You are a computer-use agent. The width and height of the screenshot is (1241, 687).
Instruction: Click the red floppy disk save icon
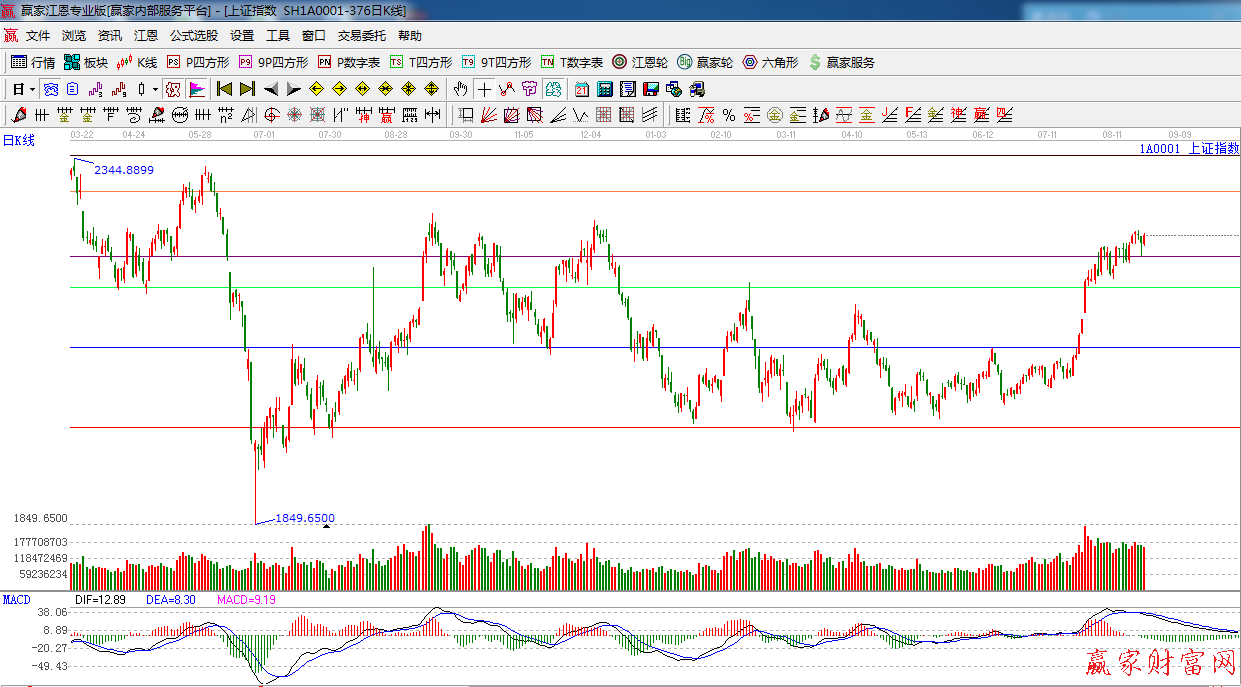(651, 89)
